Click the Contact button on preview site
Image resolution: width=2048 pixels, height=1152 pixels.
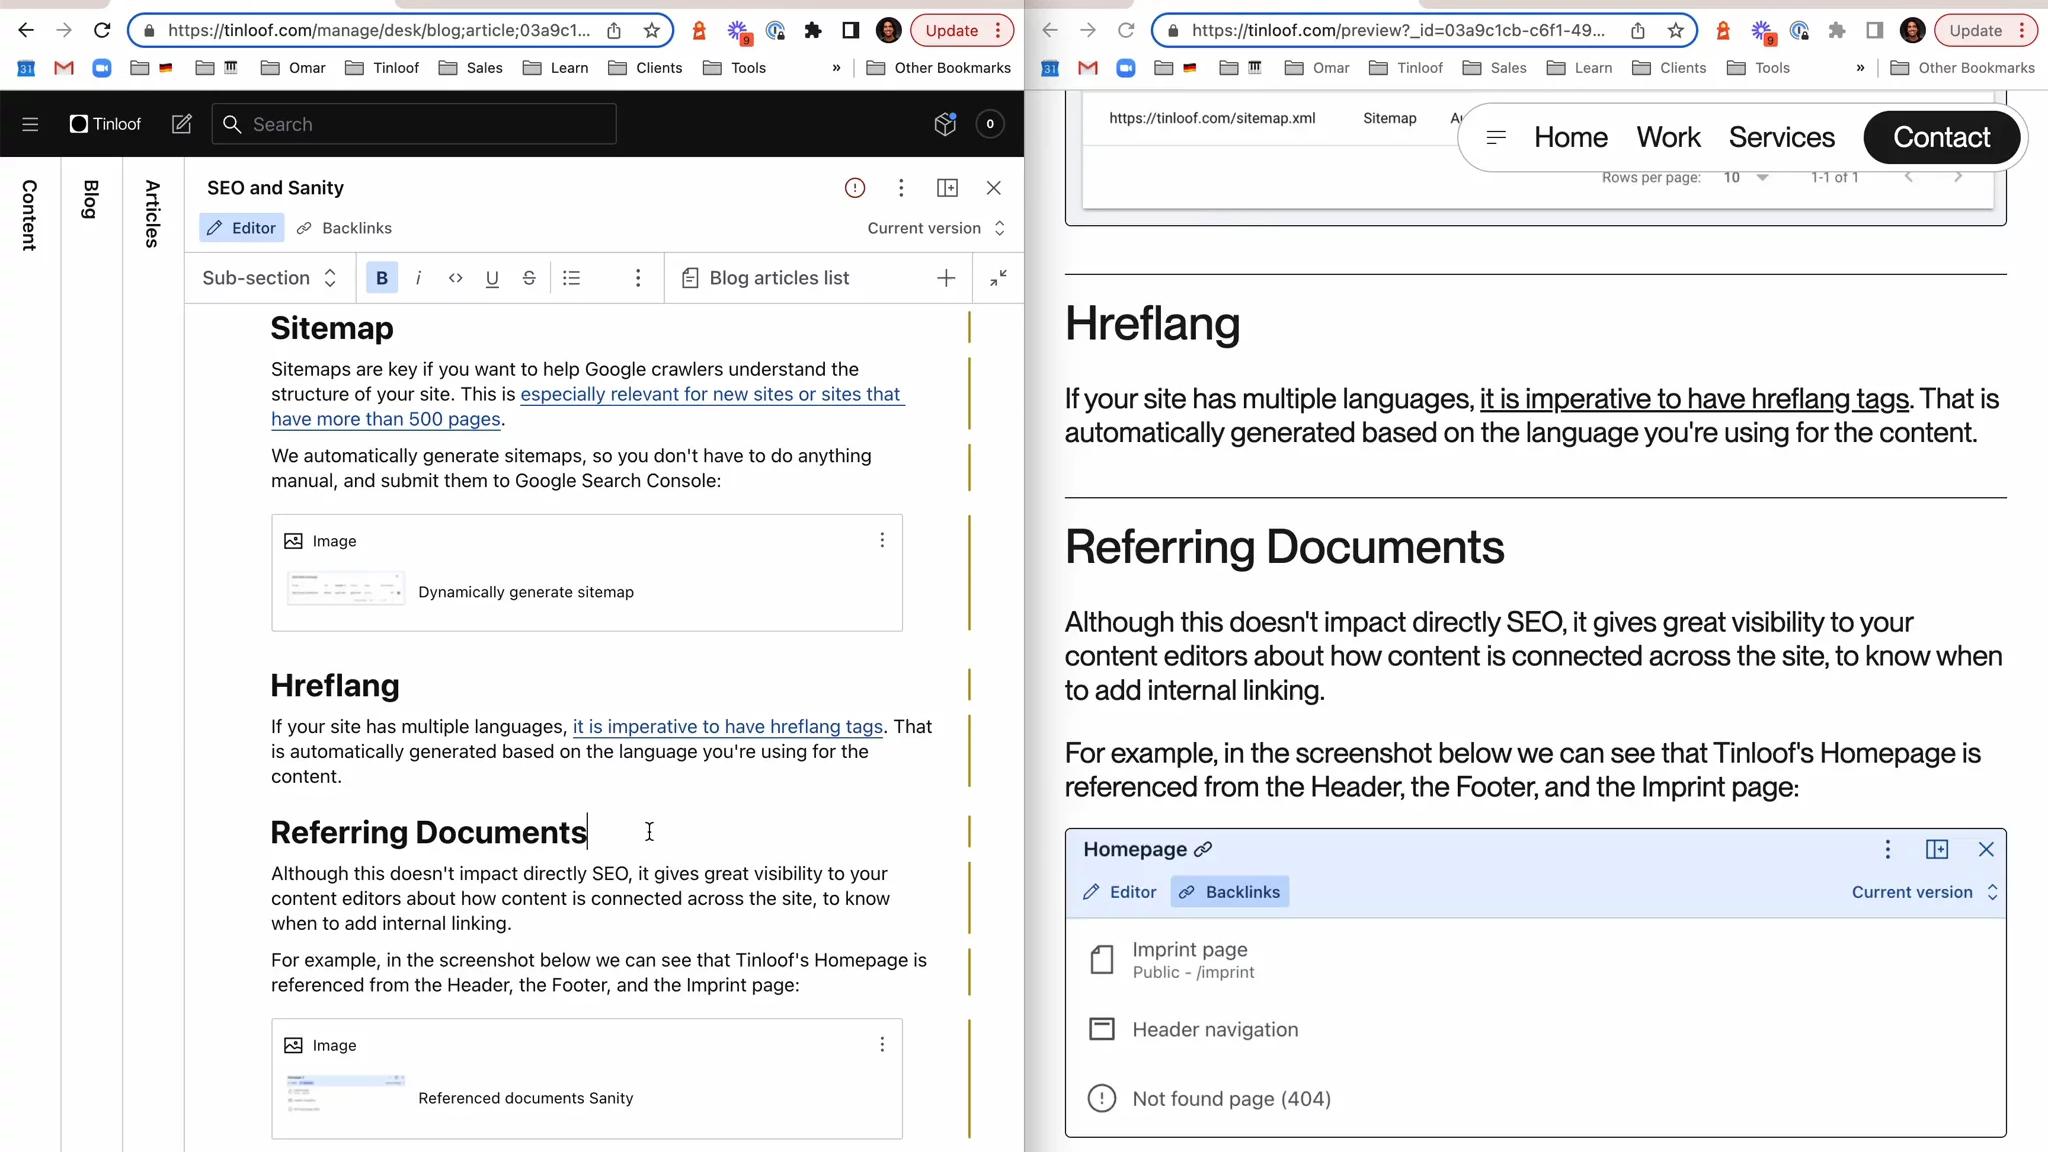(1942, 137)
